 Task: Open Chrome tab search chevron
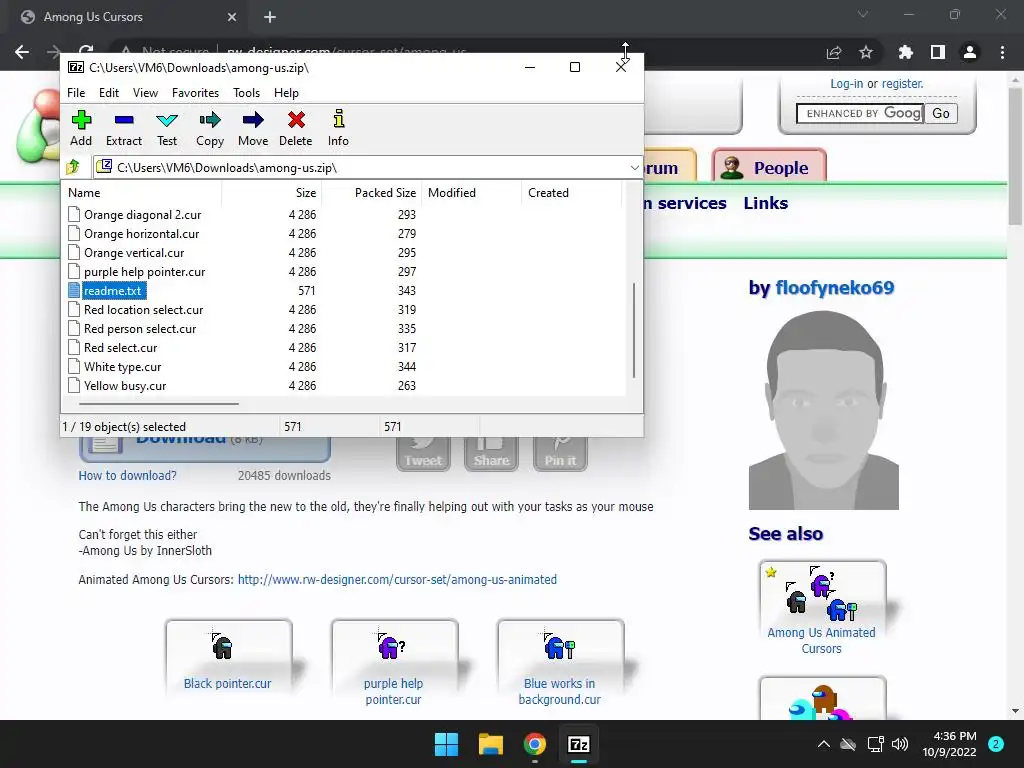tap(863, 14)
